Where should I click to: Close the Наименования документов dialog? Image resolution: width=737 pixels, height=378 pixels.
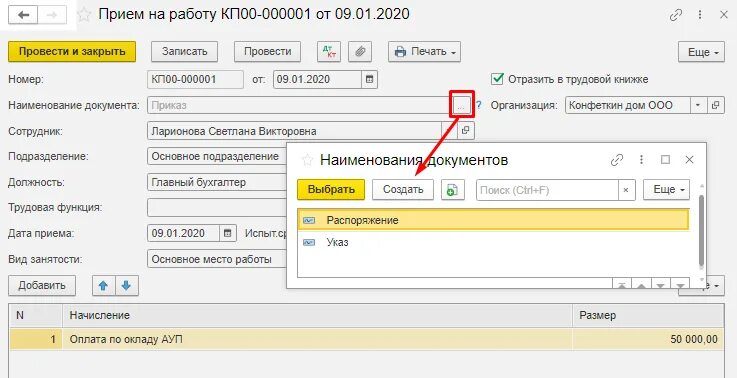(689, 160)
